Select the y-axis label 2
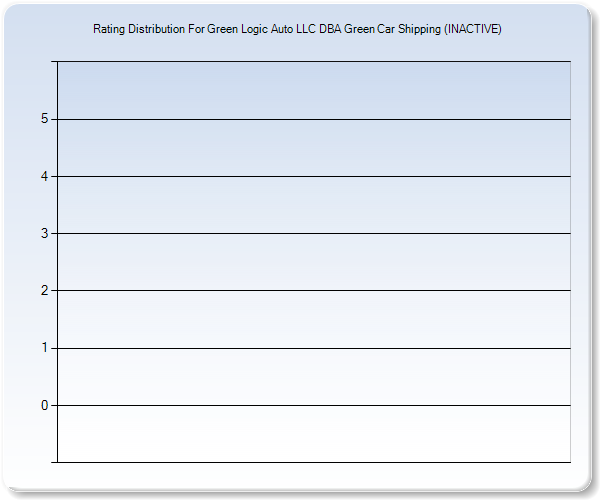600x500 pixels. [44, 291]
